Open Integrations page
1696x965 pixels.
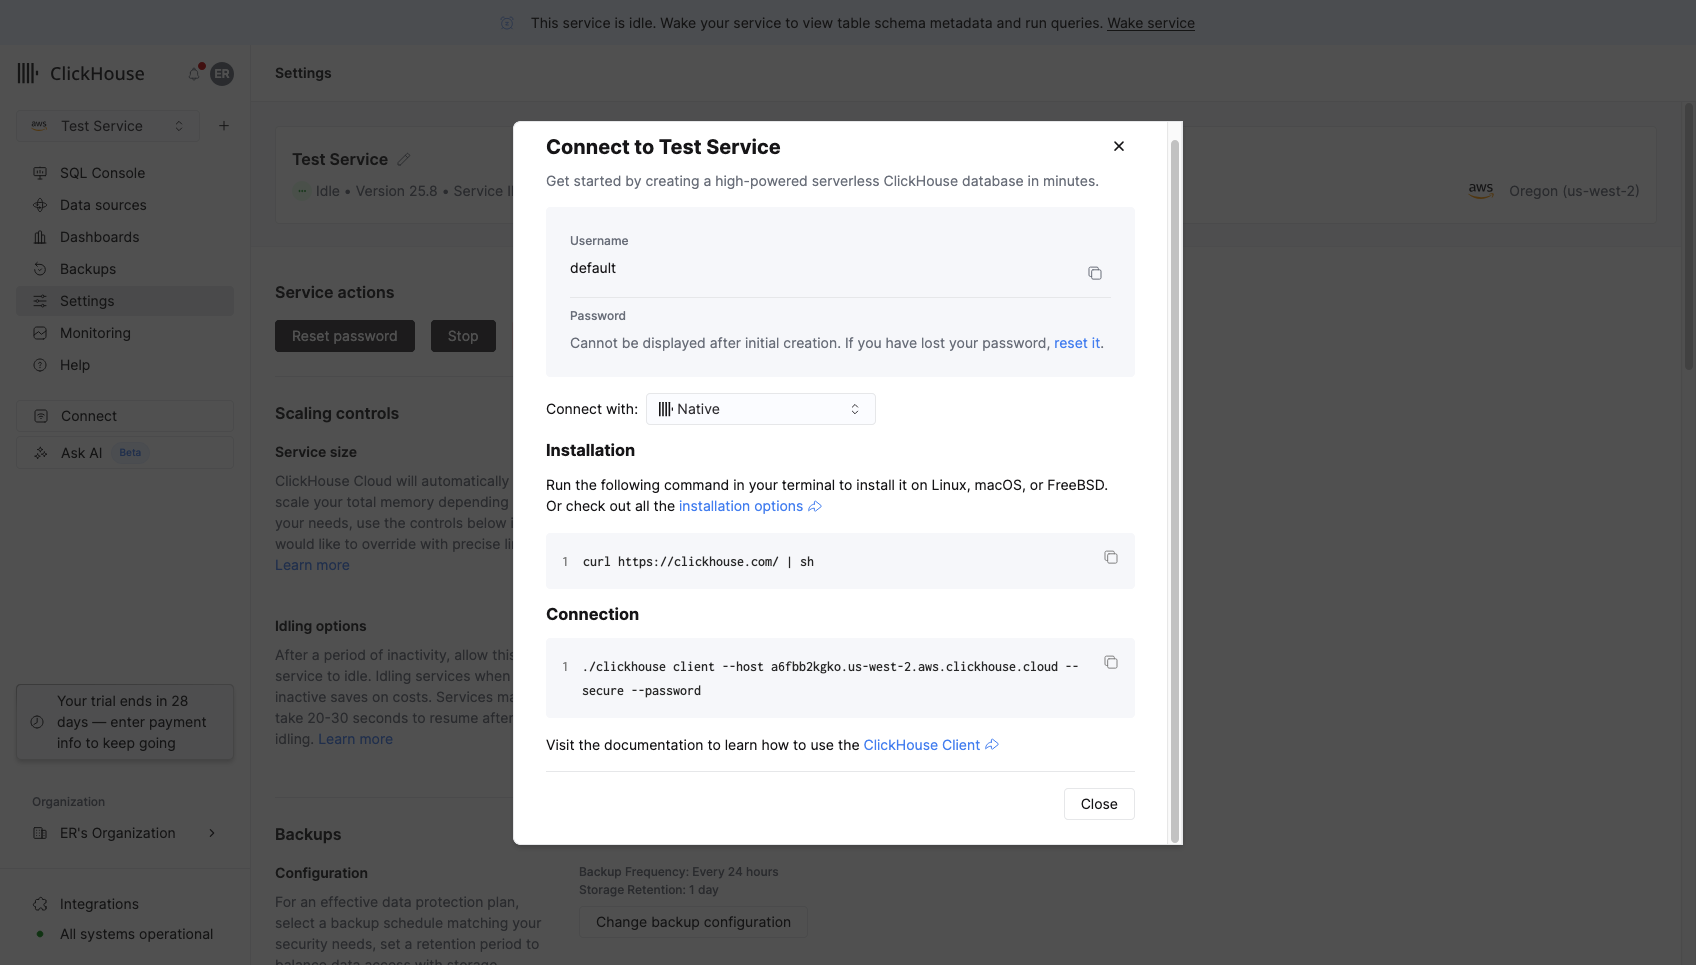pos(125,904)
